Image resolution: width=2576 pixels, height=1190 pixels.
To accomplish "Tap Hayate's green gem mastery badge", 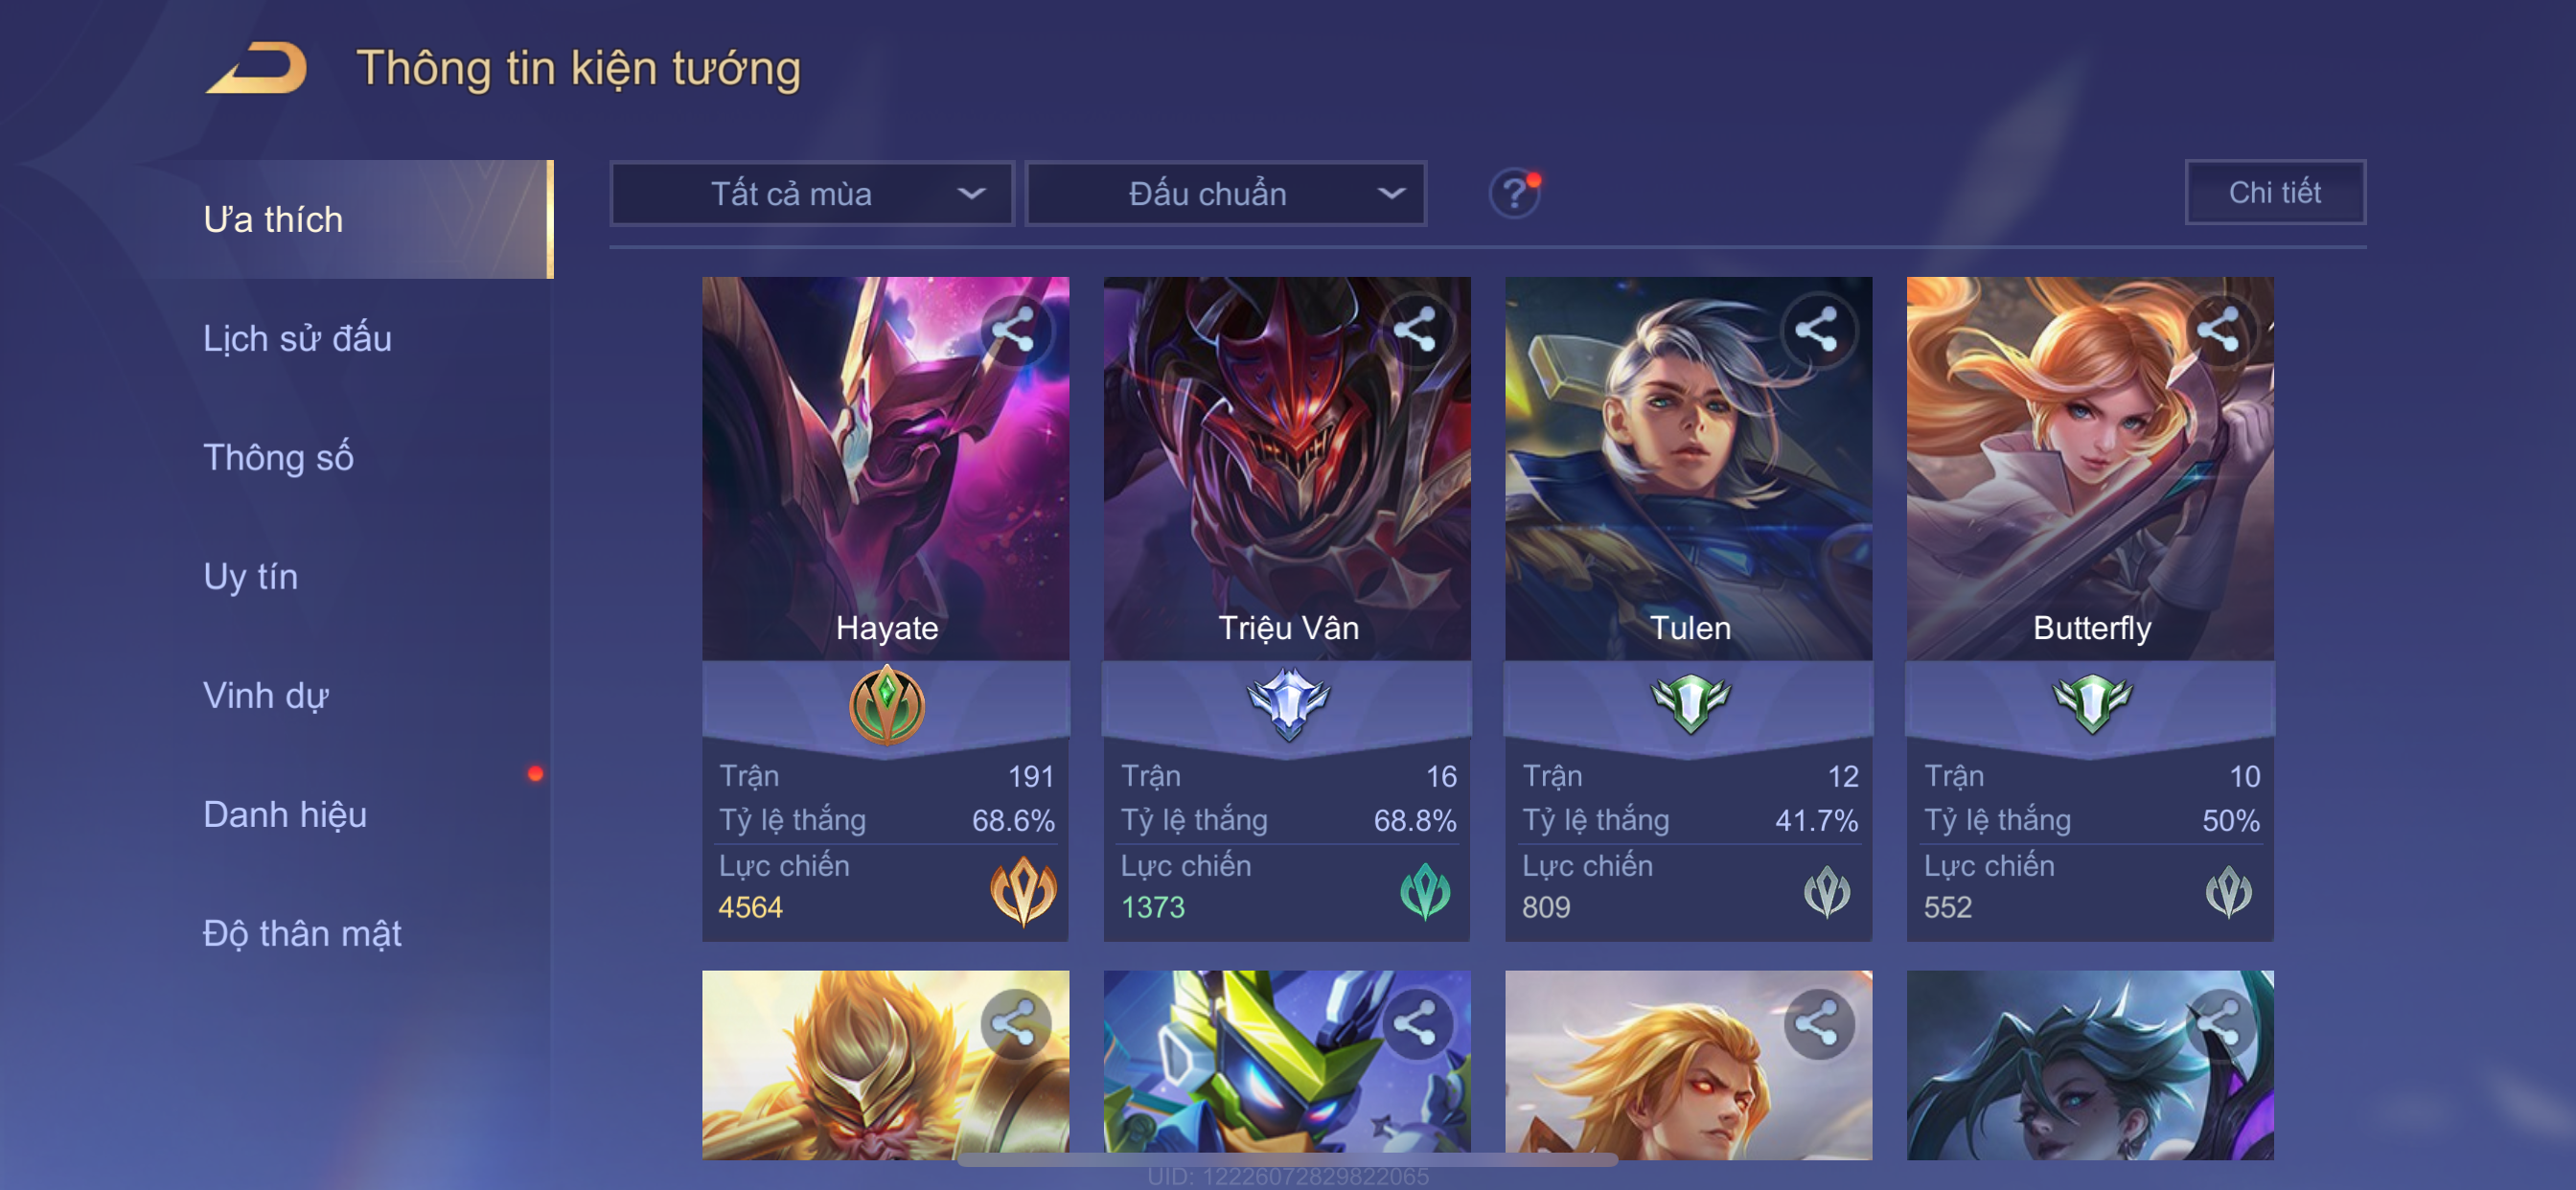I will (x=886, y=705).
